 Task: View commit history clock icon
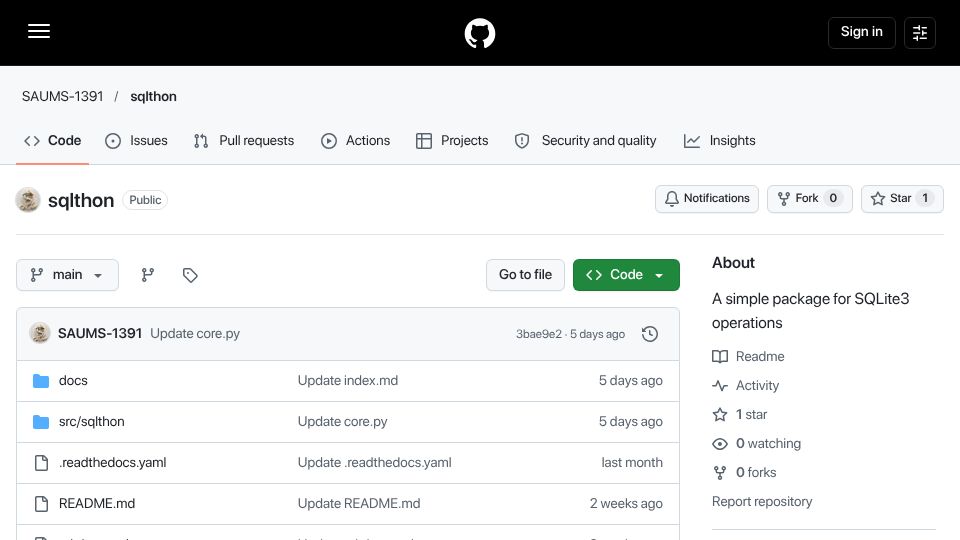pyautogui.click(x=650, y=334)
